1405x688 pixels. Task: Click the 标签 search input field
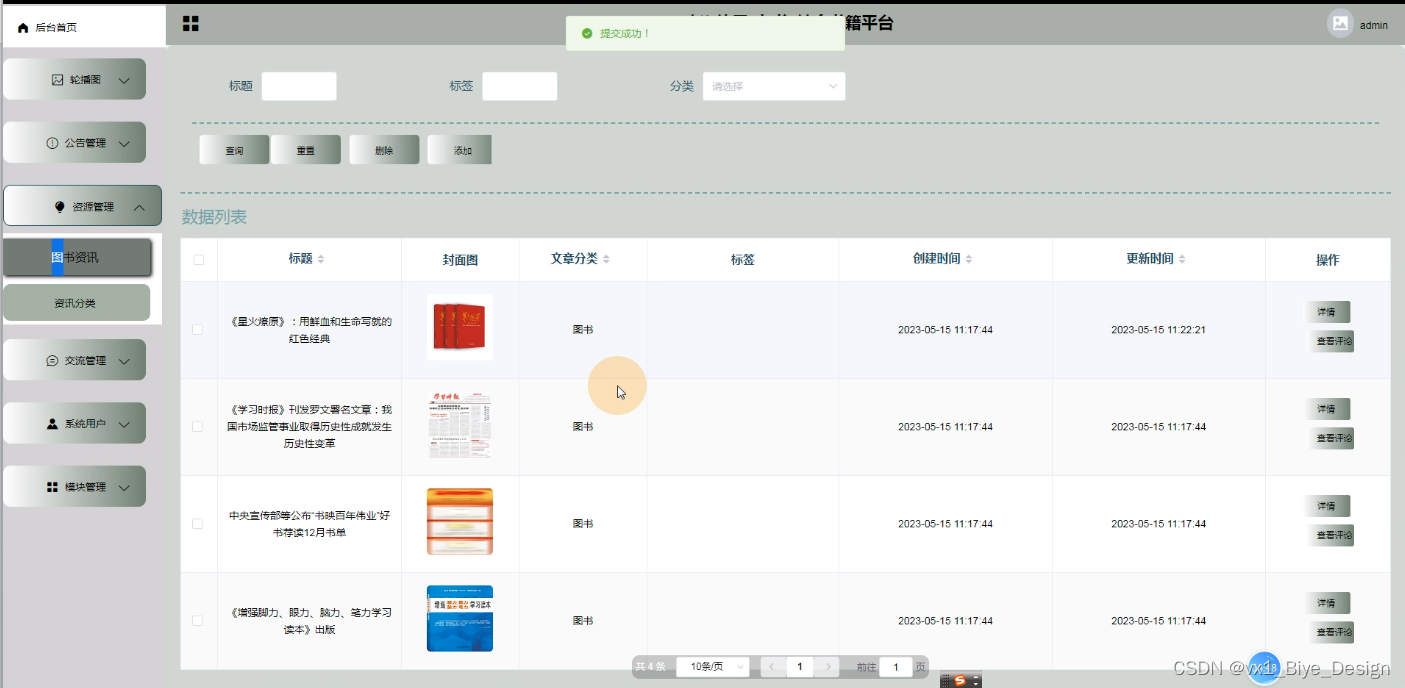pos(520,86)
